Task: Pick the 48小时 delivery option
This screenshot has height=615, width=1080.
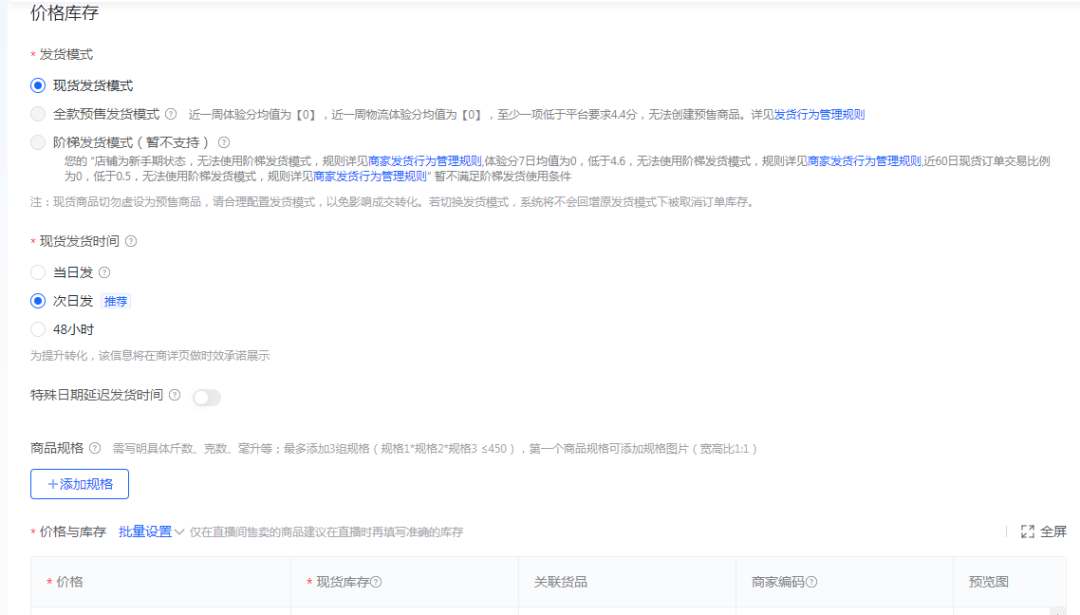Action: click(37, 328)
